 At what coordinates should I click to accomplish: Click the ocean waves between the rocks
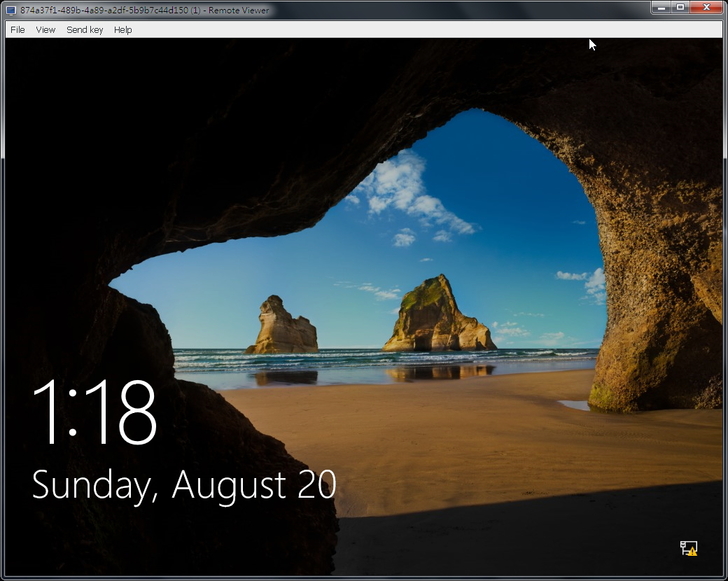click(350, 360)
